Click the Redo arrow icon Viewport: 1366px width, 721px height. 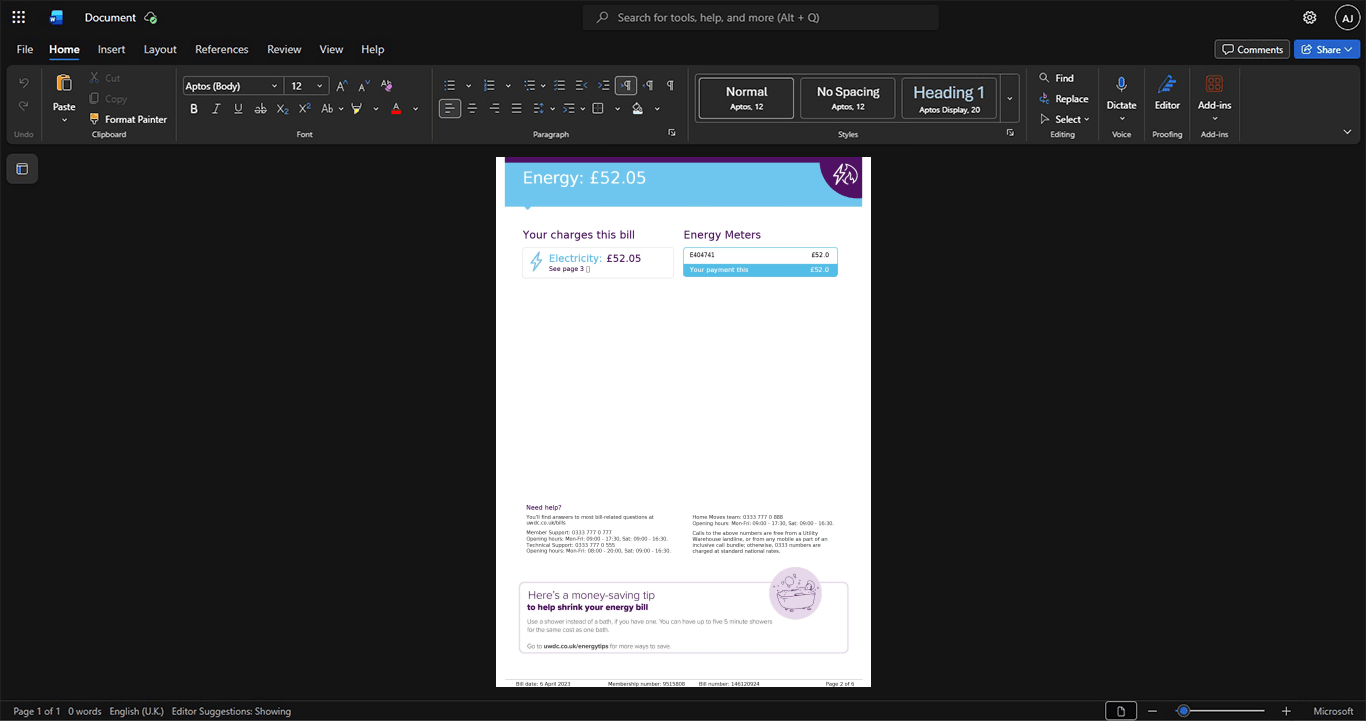24,106
